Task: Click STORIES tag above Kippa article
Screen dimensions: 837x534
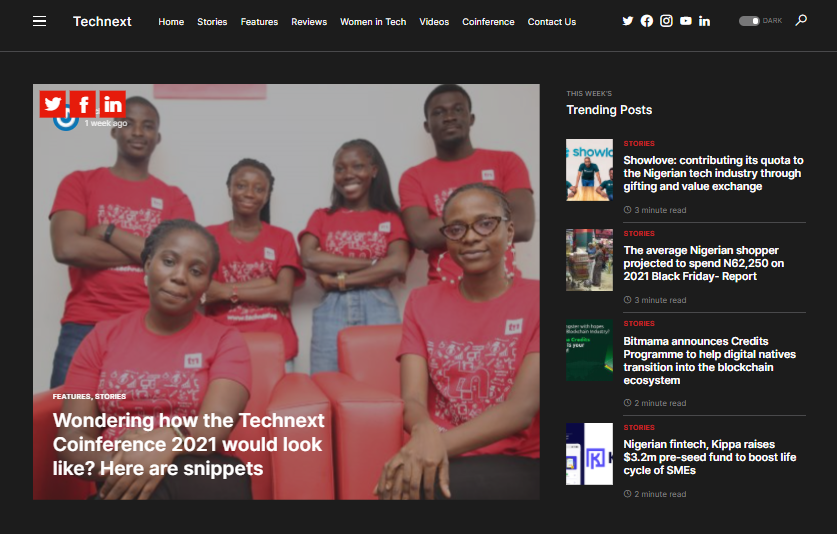Action: click(x=639, y=427)
